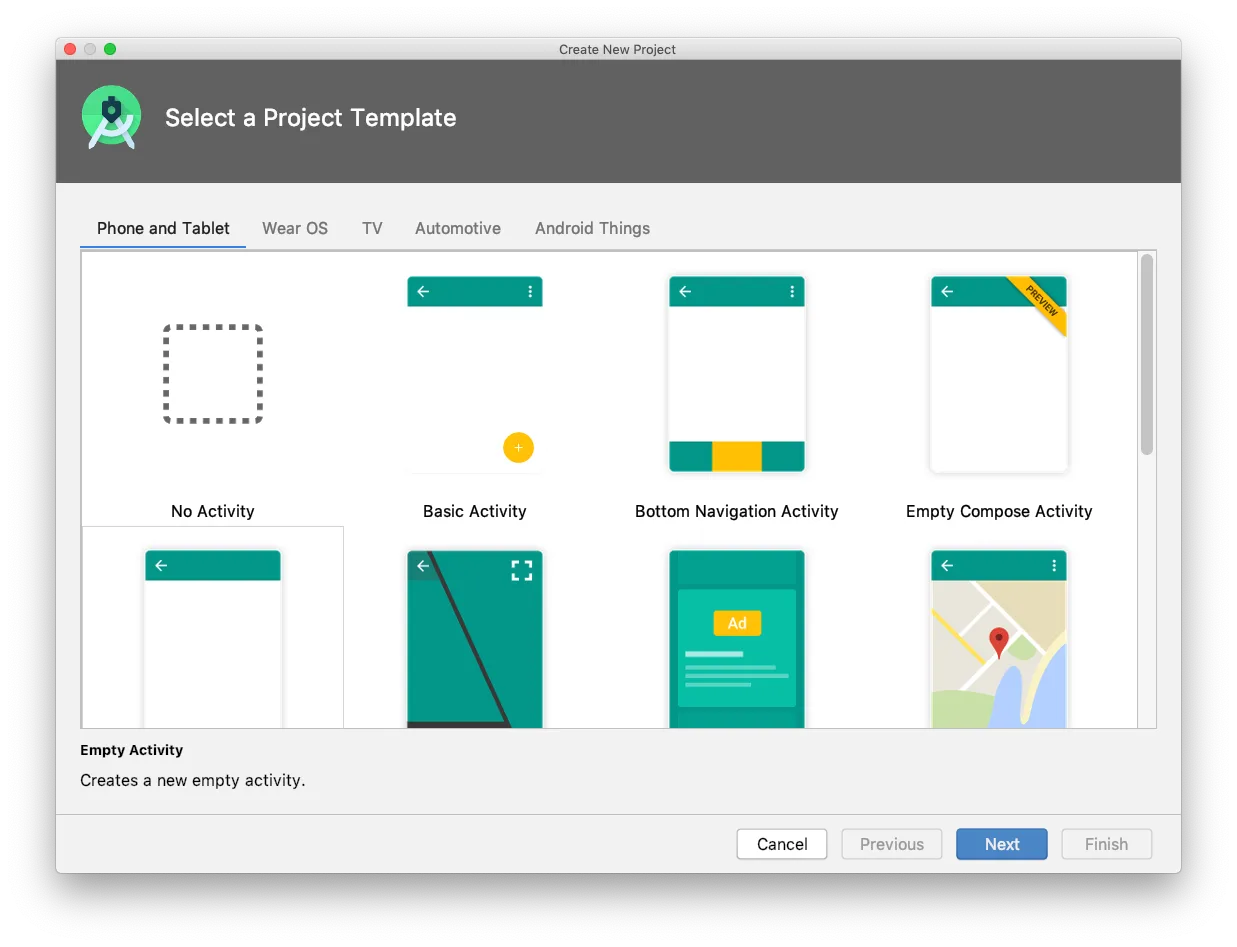Click the Next button
The width and height of the screenshot is (1237, 947).
[1001, 843]
